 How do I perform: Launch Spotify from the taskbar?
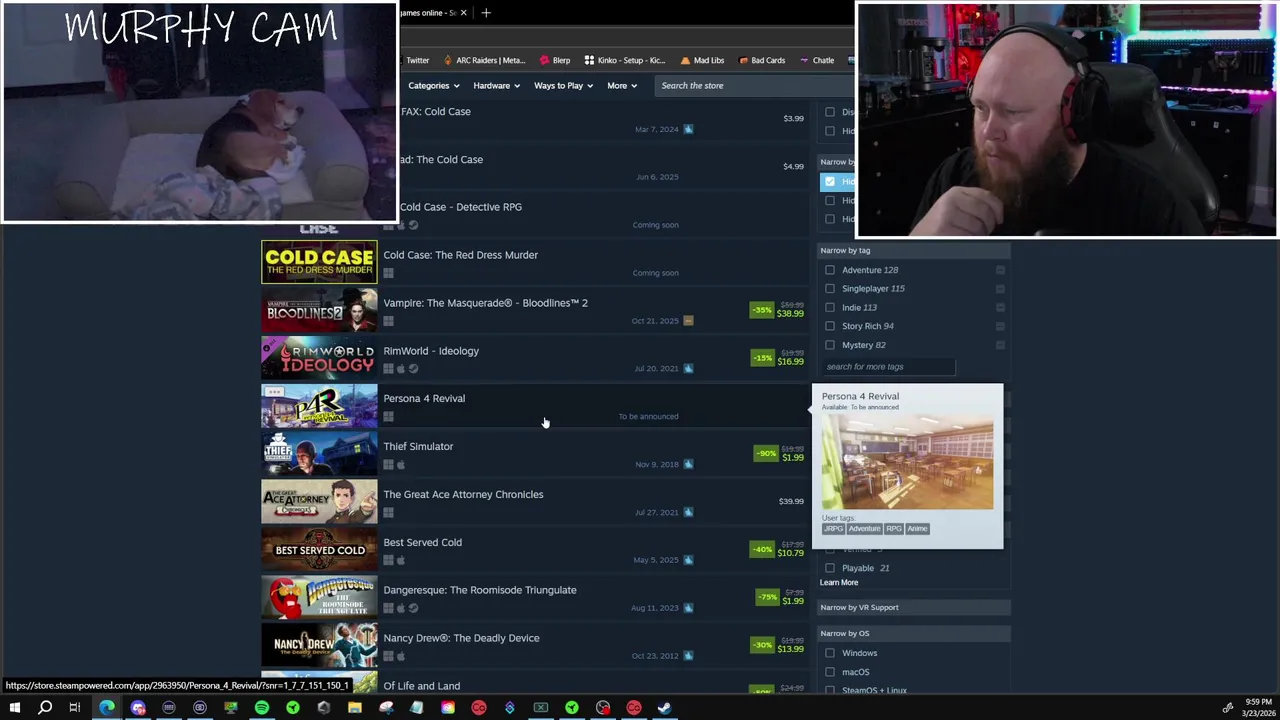click(x=262, y=708)
